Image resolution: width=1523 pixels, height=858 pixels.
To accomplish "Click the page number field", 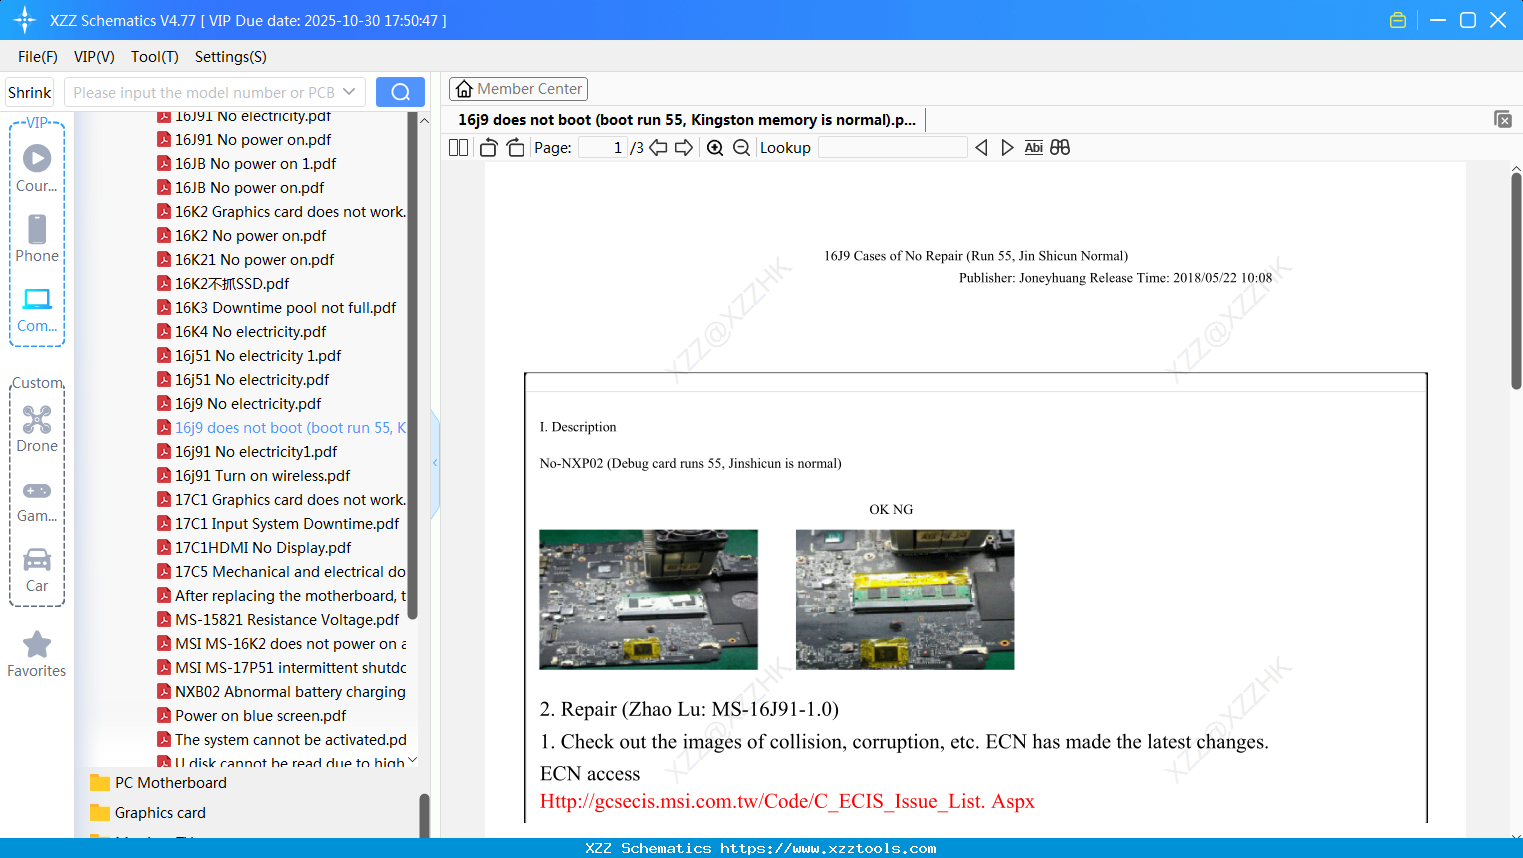I will click(x=604, y=148).
